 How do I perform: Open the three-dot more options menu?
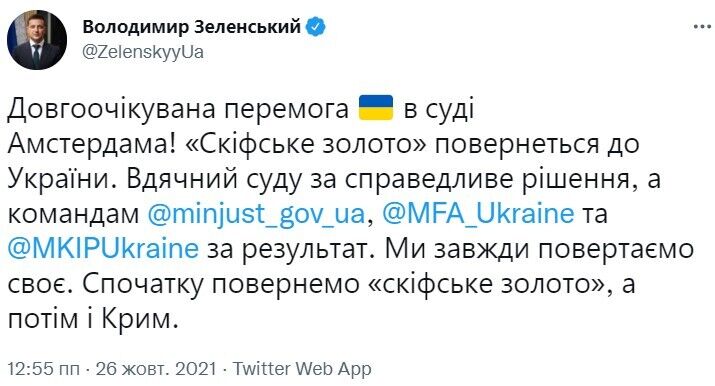click(x=702, y=27)
